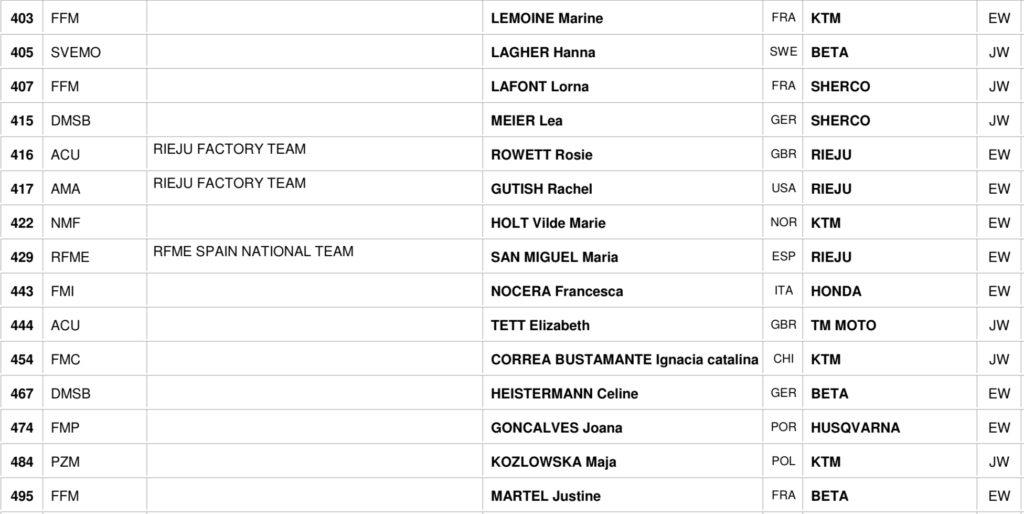This screenshot has width=1024, height=514.
Task: Select TM MOTO manufacturer cell
Action: pyautogui.click(x=843, y=325)
